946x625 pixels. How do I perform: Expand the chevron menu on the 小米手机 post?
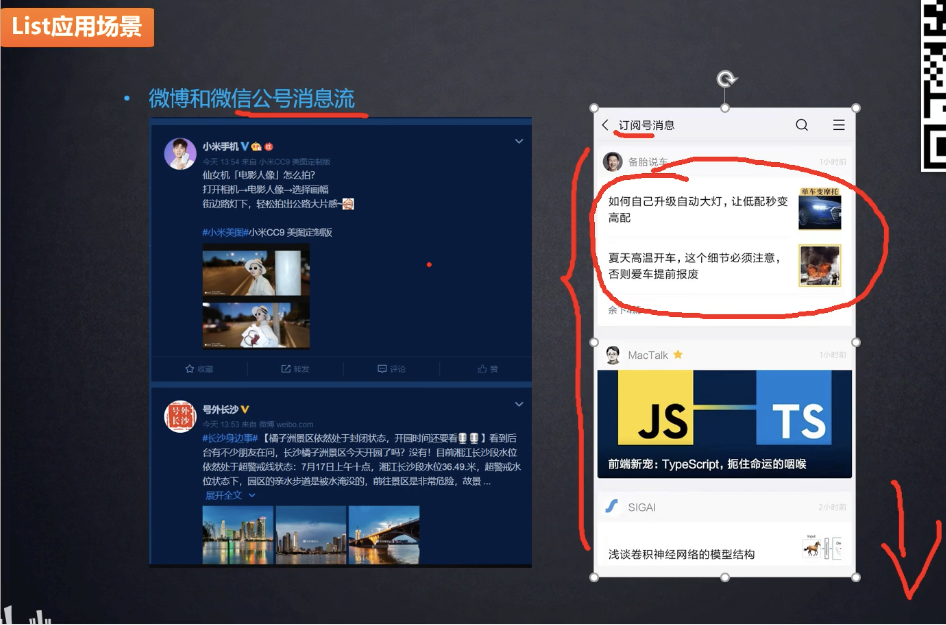pos(519,141)
